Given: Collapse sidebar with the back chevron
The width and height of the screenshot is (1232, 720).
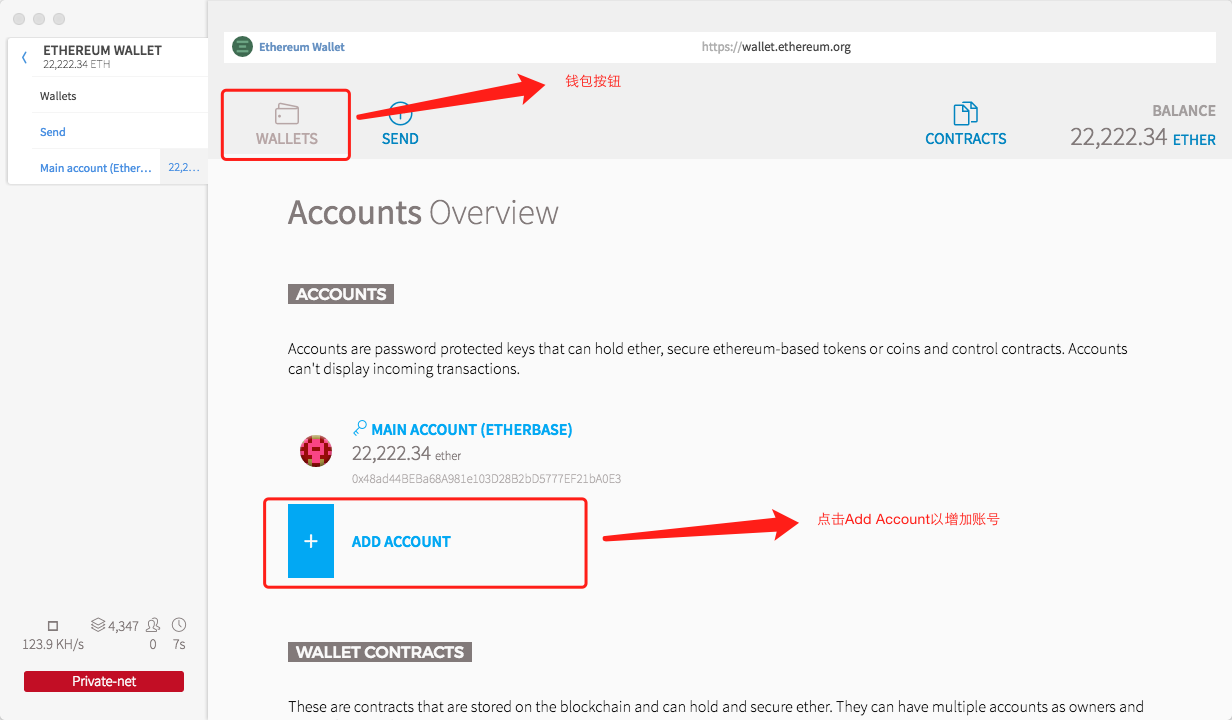Looking at the screenshot, I should pos(24,58).
